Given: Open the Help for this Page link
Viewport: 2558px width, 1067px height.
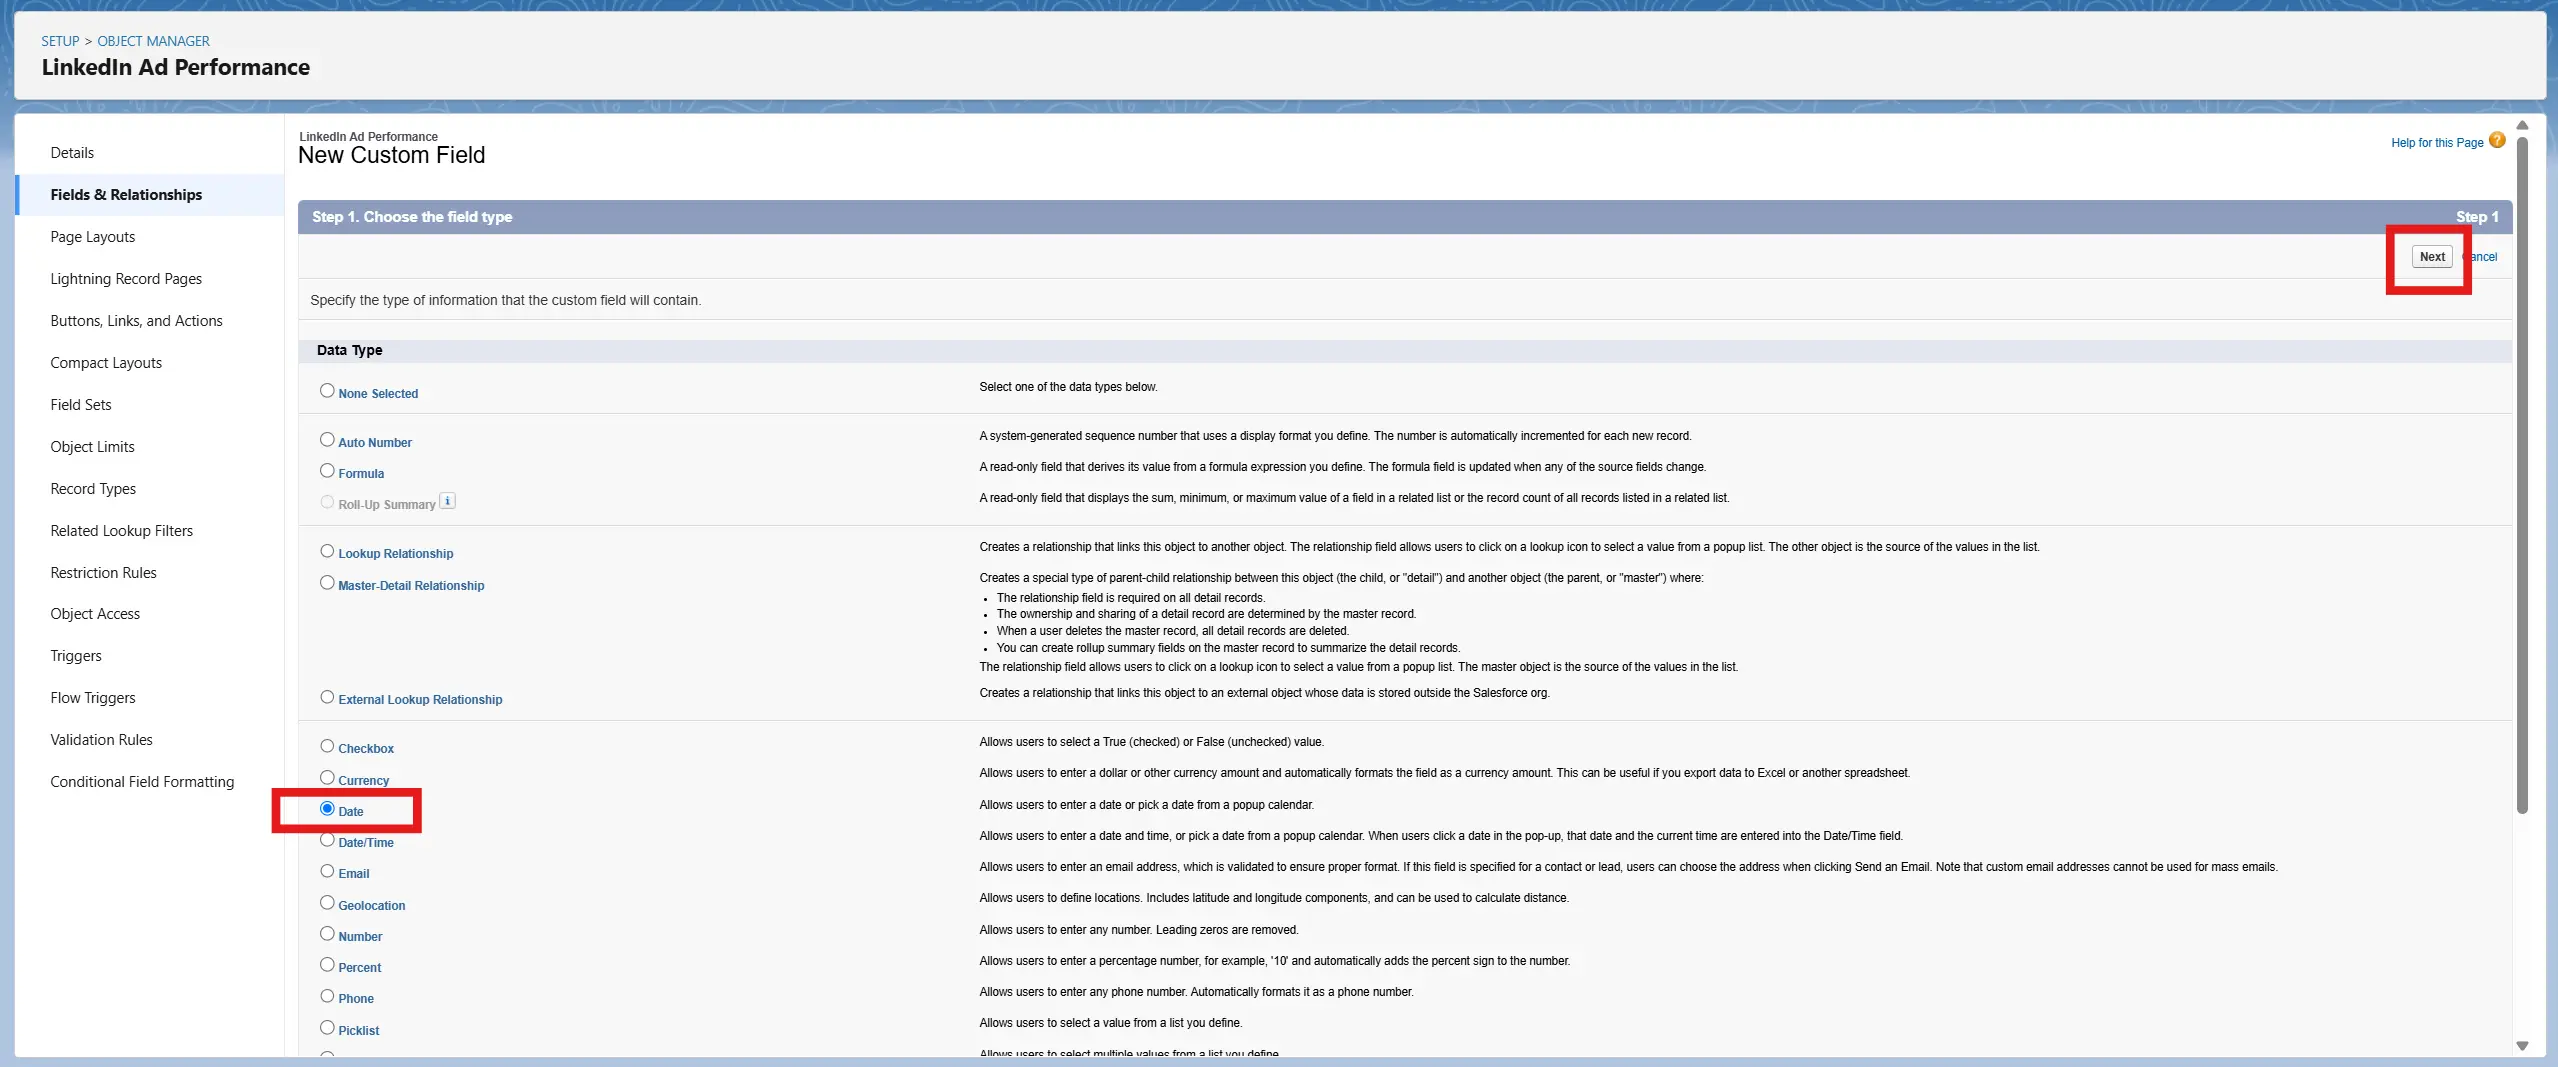Looking at the screenshot, I should [2436, 143].
